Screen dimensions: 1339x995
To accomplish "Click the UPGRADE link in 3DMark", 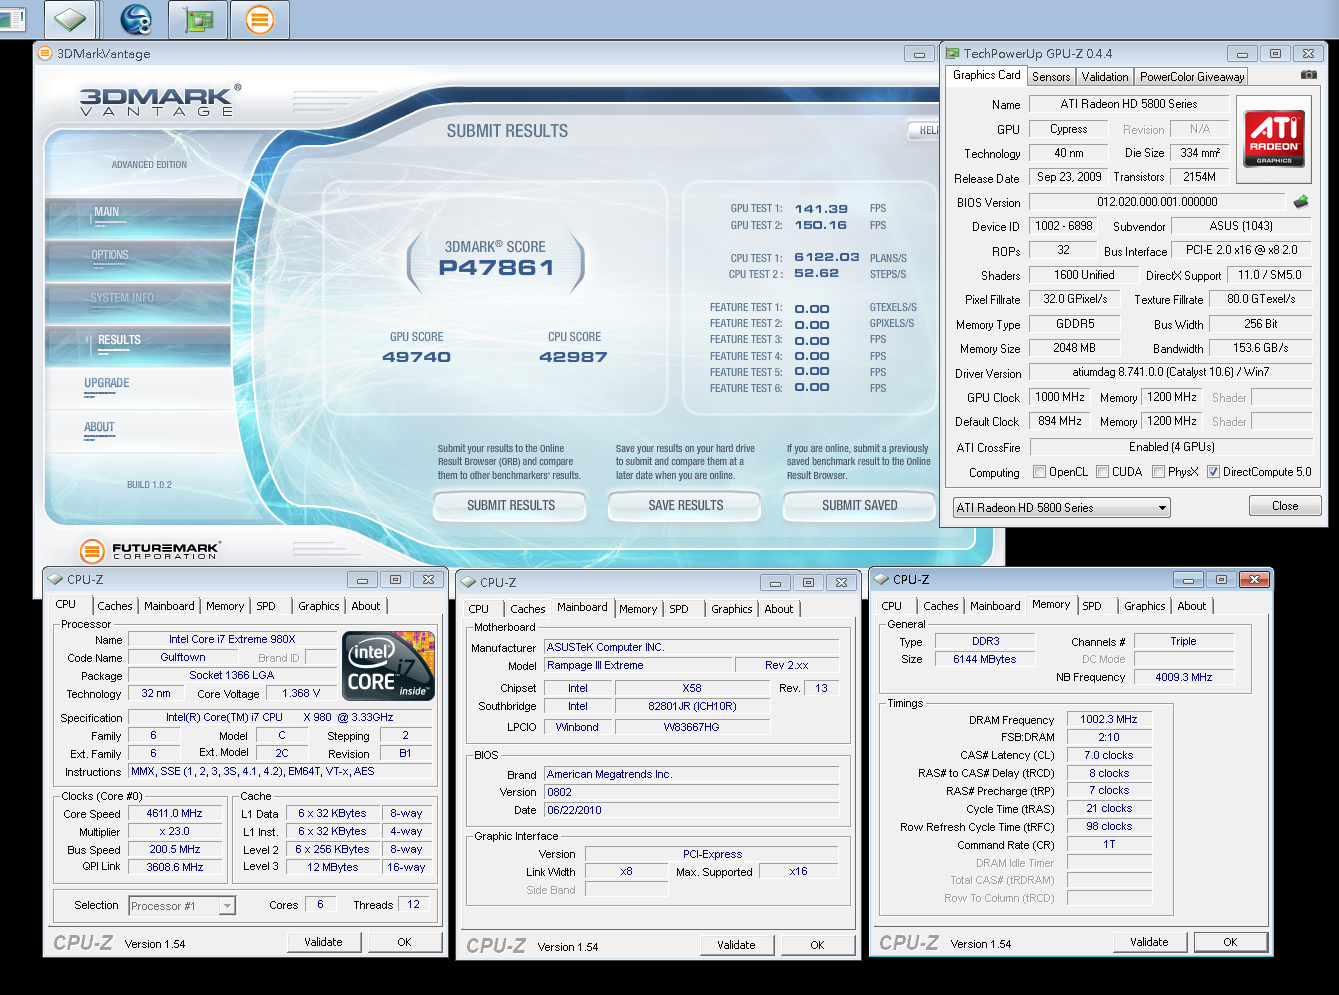I will [x=107, y=383].
